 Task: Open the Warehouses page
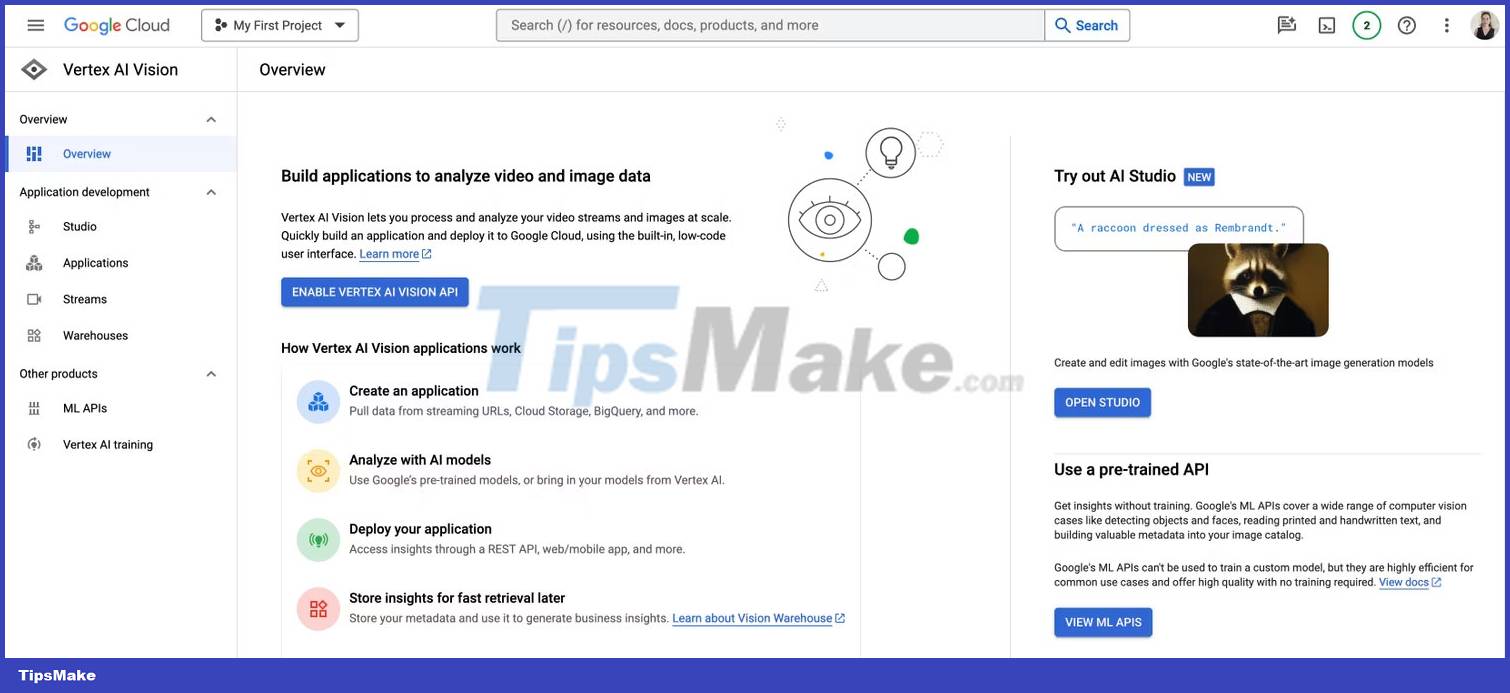tap(95, 335)
